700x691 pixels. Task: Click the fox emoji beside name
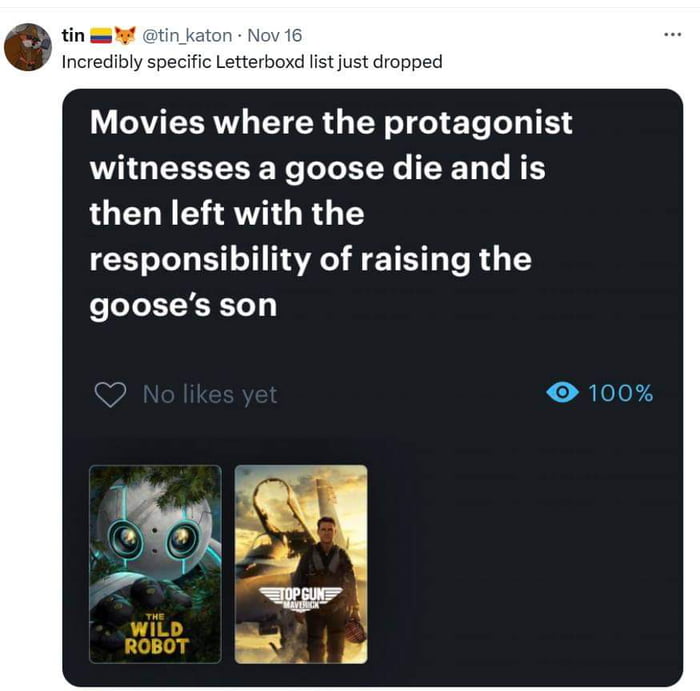point(125,35)
